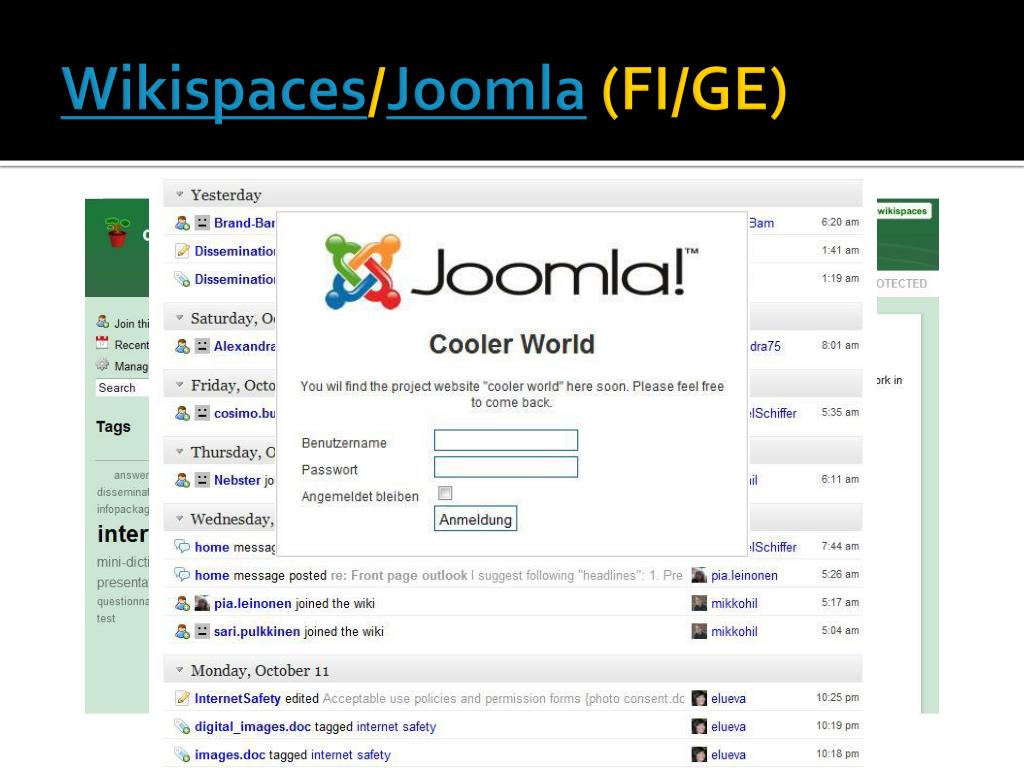The image size is (1024, 768).
Task: Click the wikispaces badge top right
Action: 903,211
